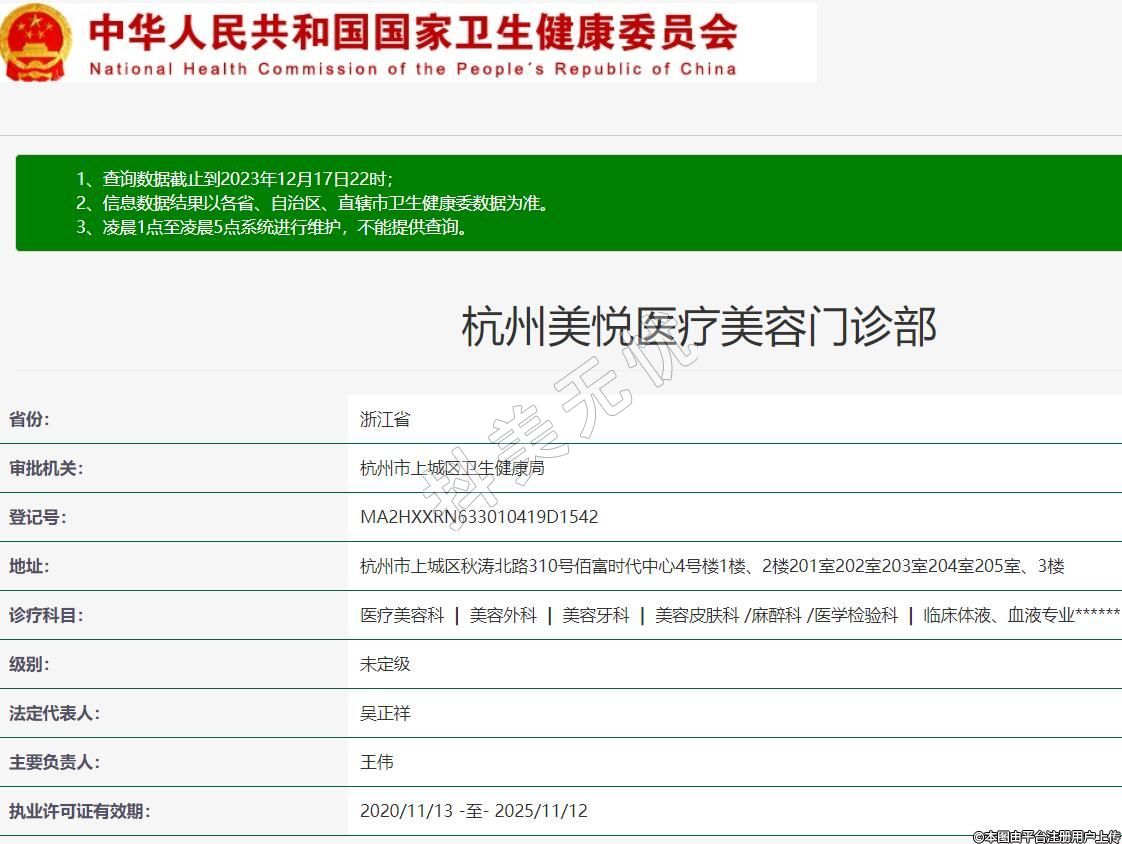Image resolution: width=1122 pixels, height=844 pixels.
Task: Click the English National Health Commission subtitle
Action: pos(413,69)
